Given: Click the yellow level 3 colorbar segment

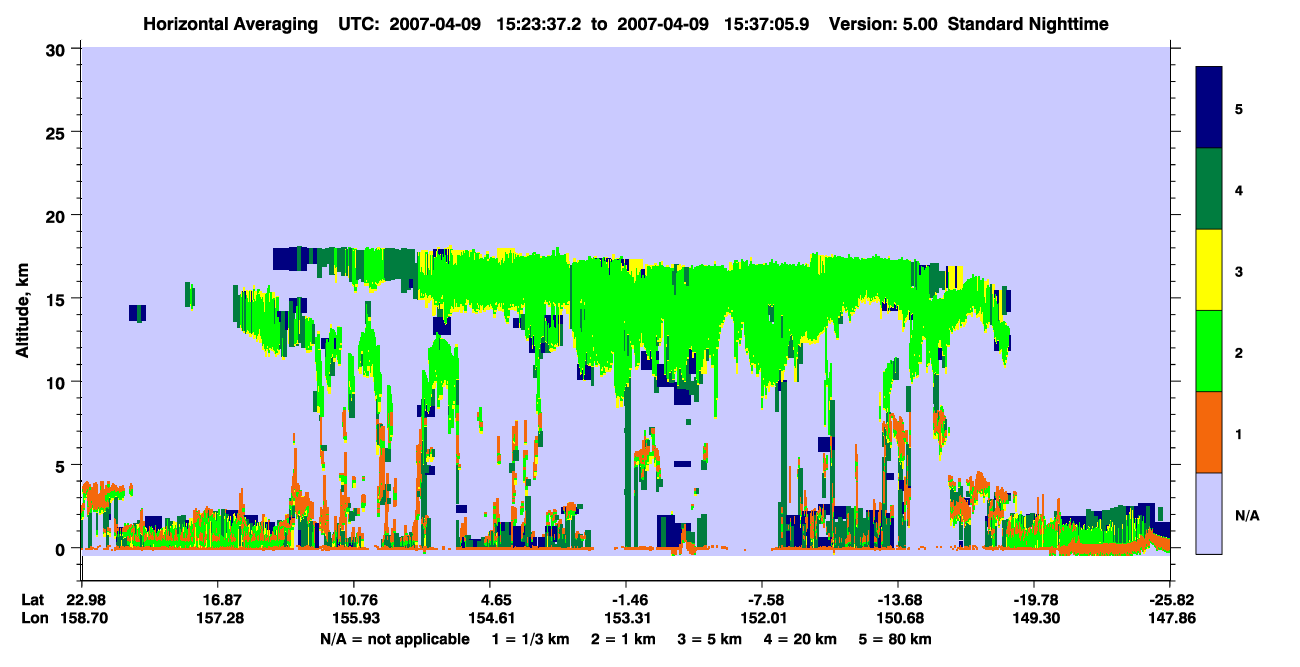Looking at the screenshot, I should tap(1209, 270).
